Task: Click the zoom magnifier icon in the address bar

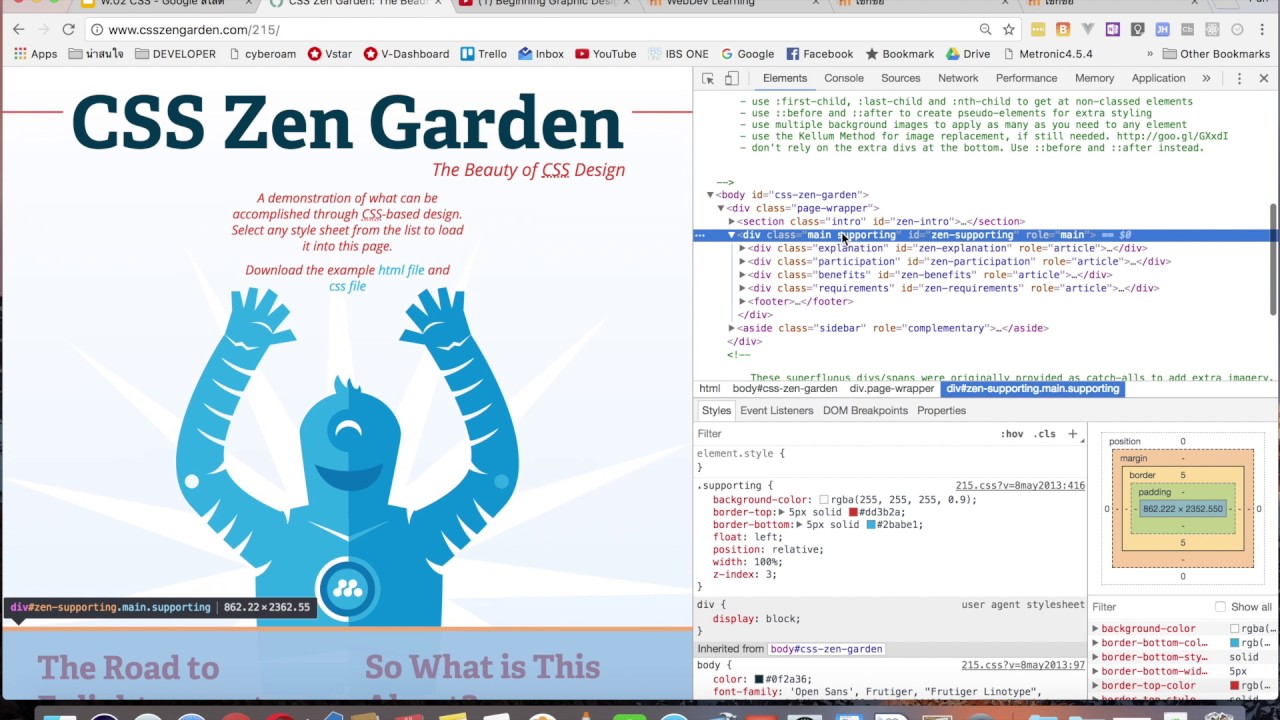Action: [x=986, y=29]
